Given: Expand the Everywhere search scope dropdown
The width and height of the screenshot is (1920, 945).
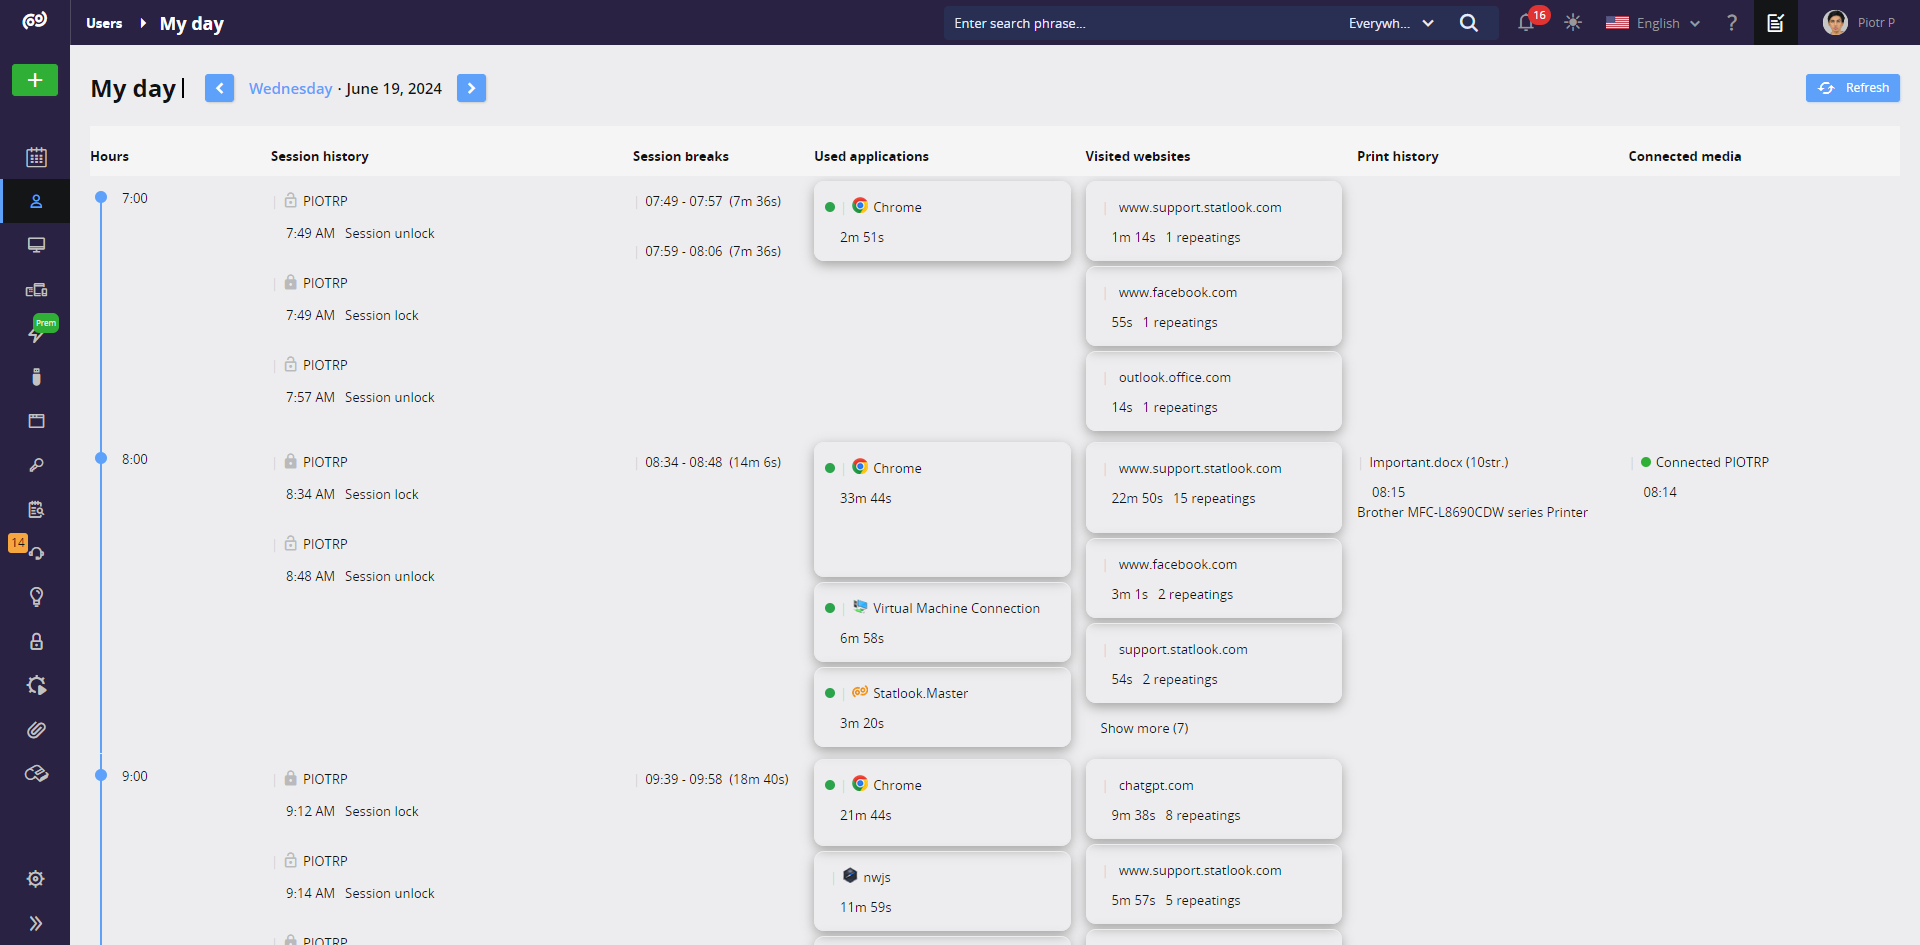Looking at the screenshot, I should click(1391, 23).
